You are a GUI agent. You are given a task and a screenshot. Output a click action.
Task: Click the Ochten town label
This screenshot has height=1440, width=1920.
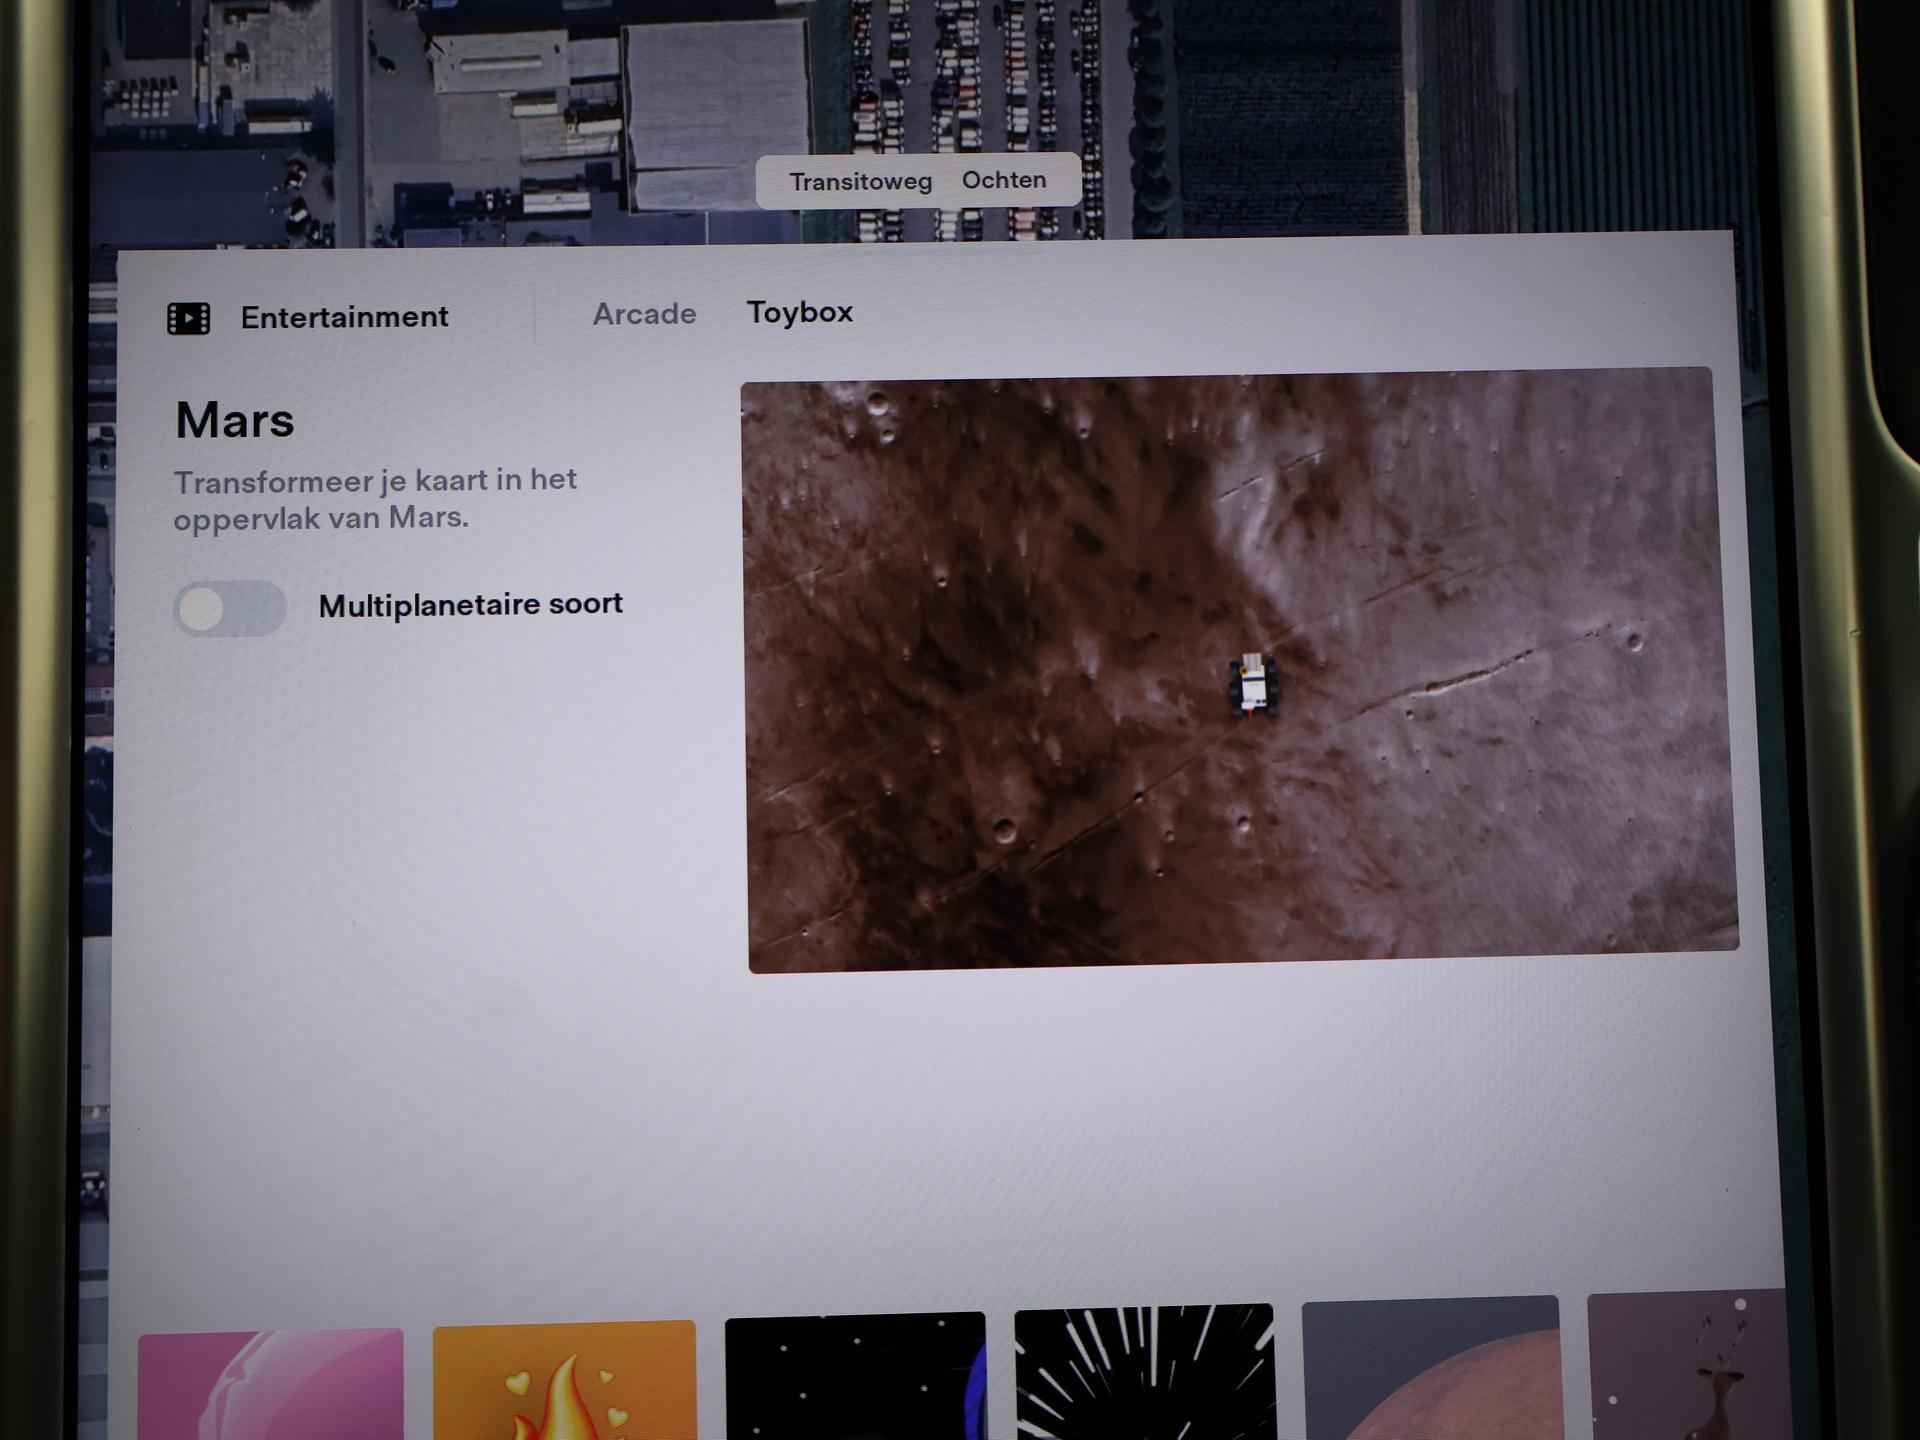click(1004, 180)
